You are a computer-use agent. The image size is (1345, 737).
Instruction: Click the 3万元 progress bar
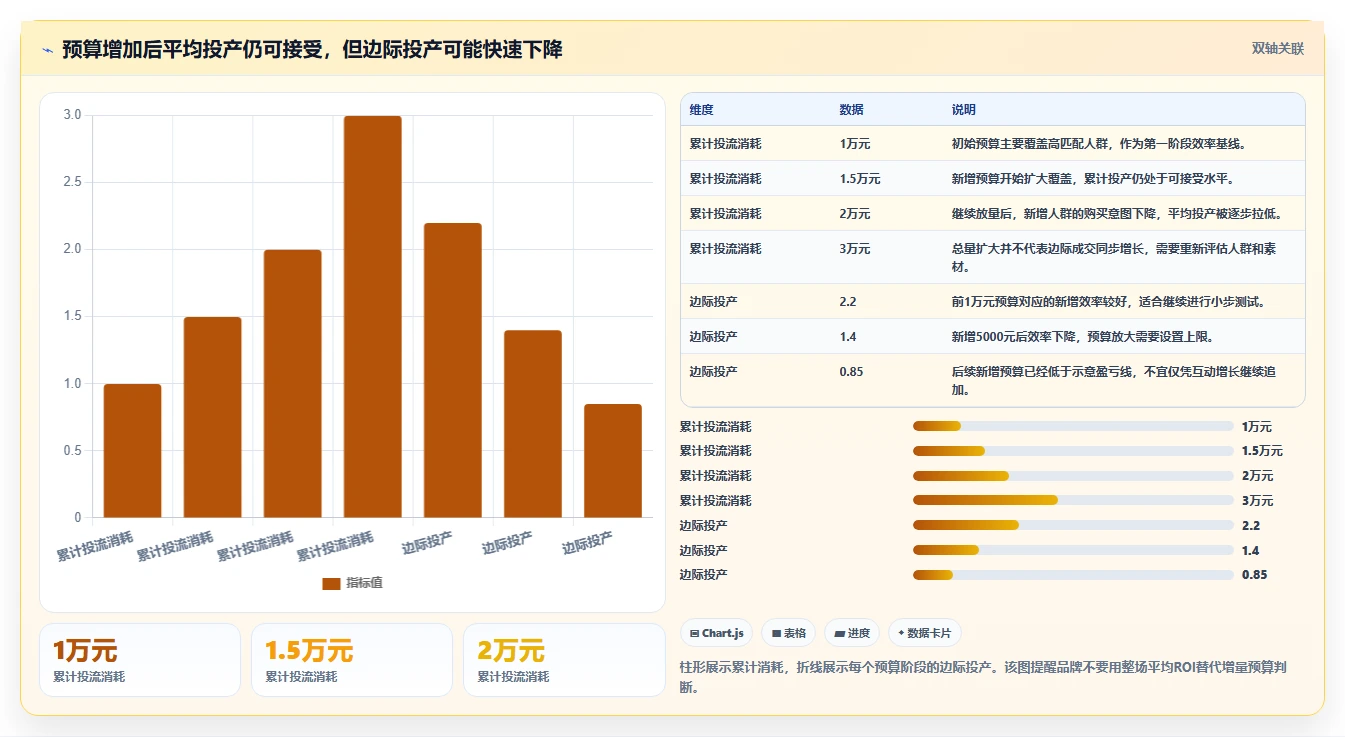pos(1073,500)
